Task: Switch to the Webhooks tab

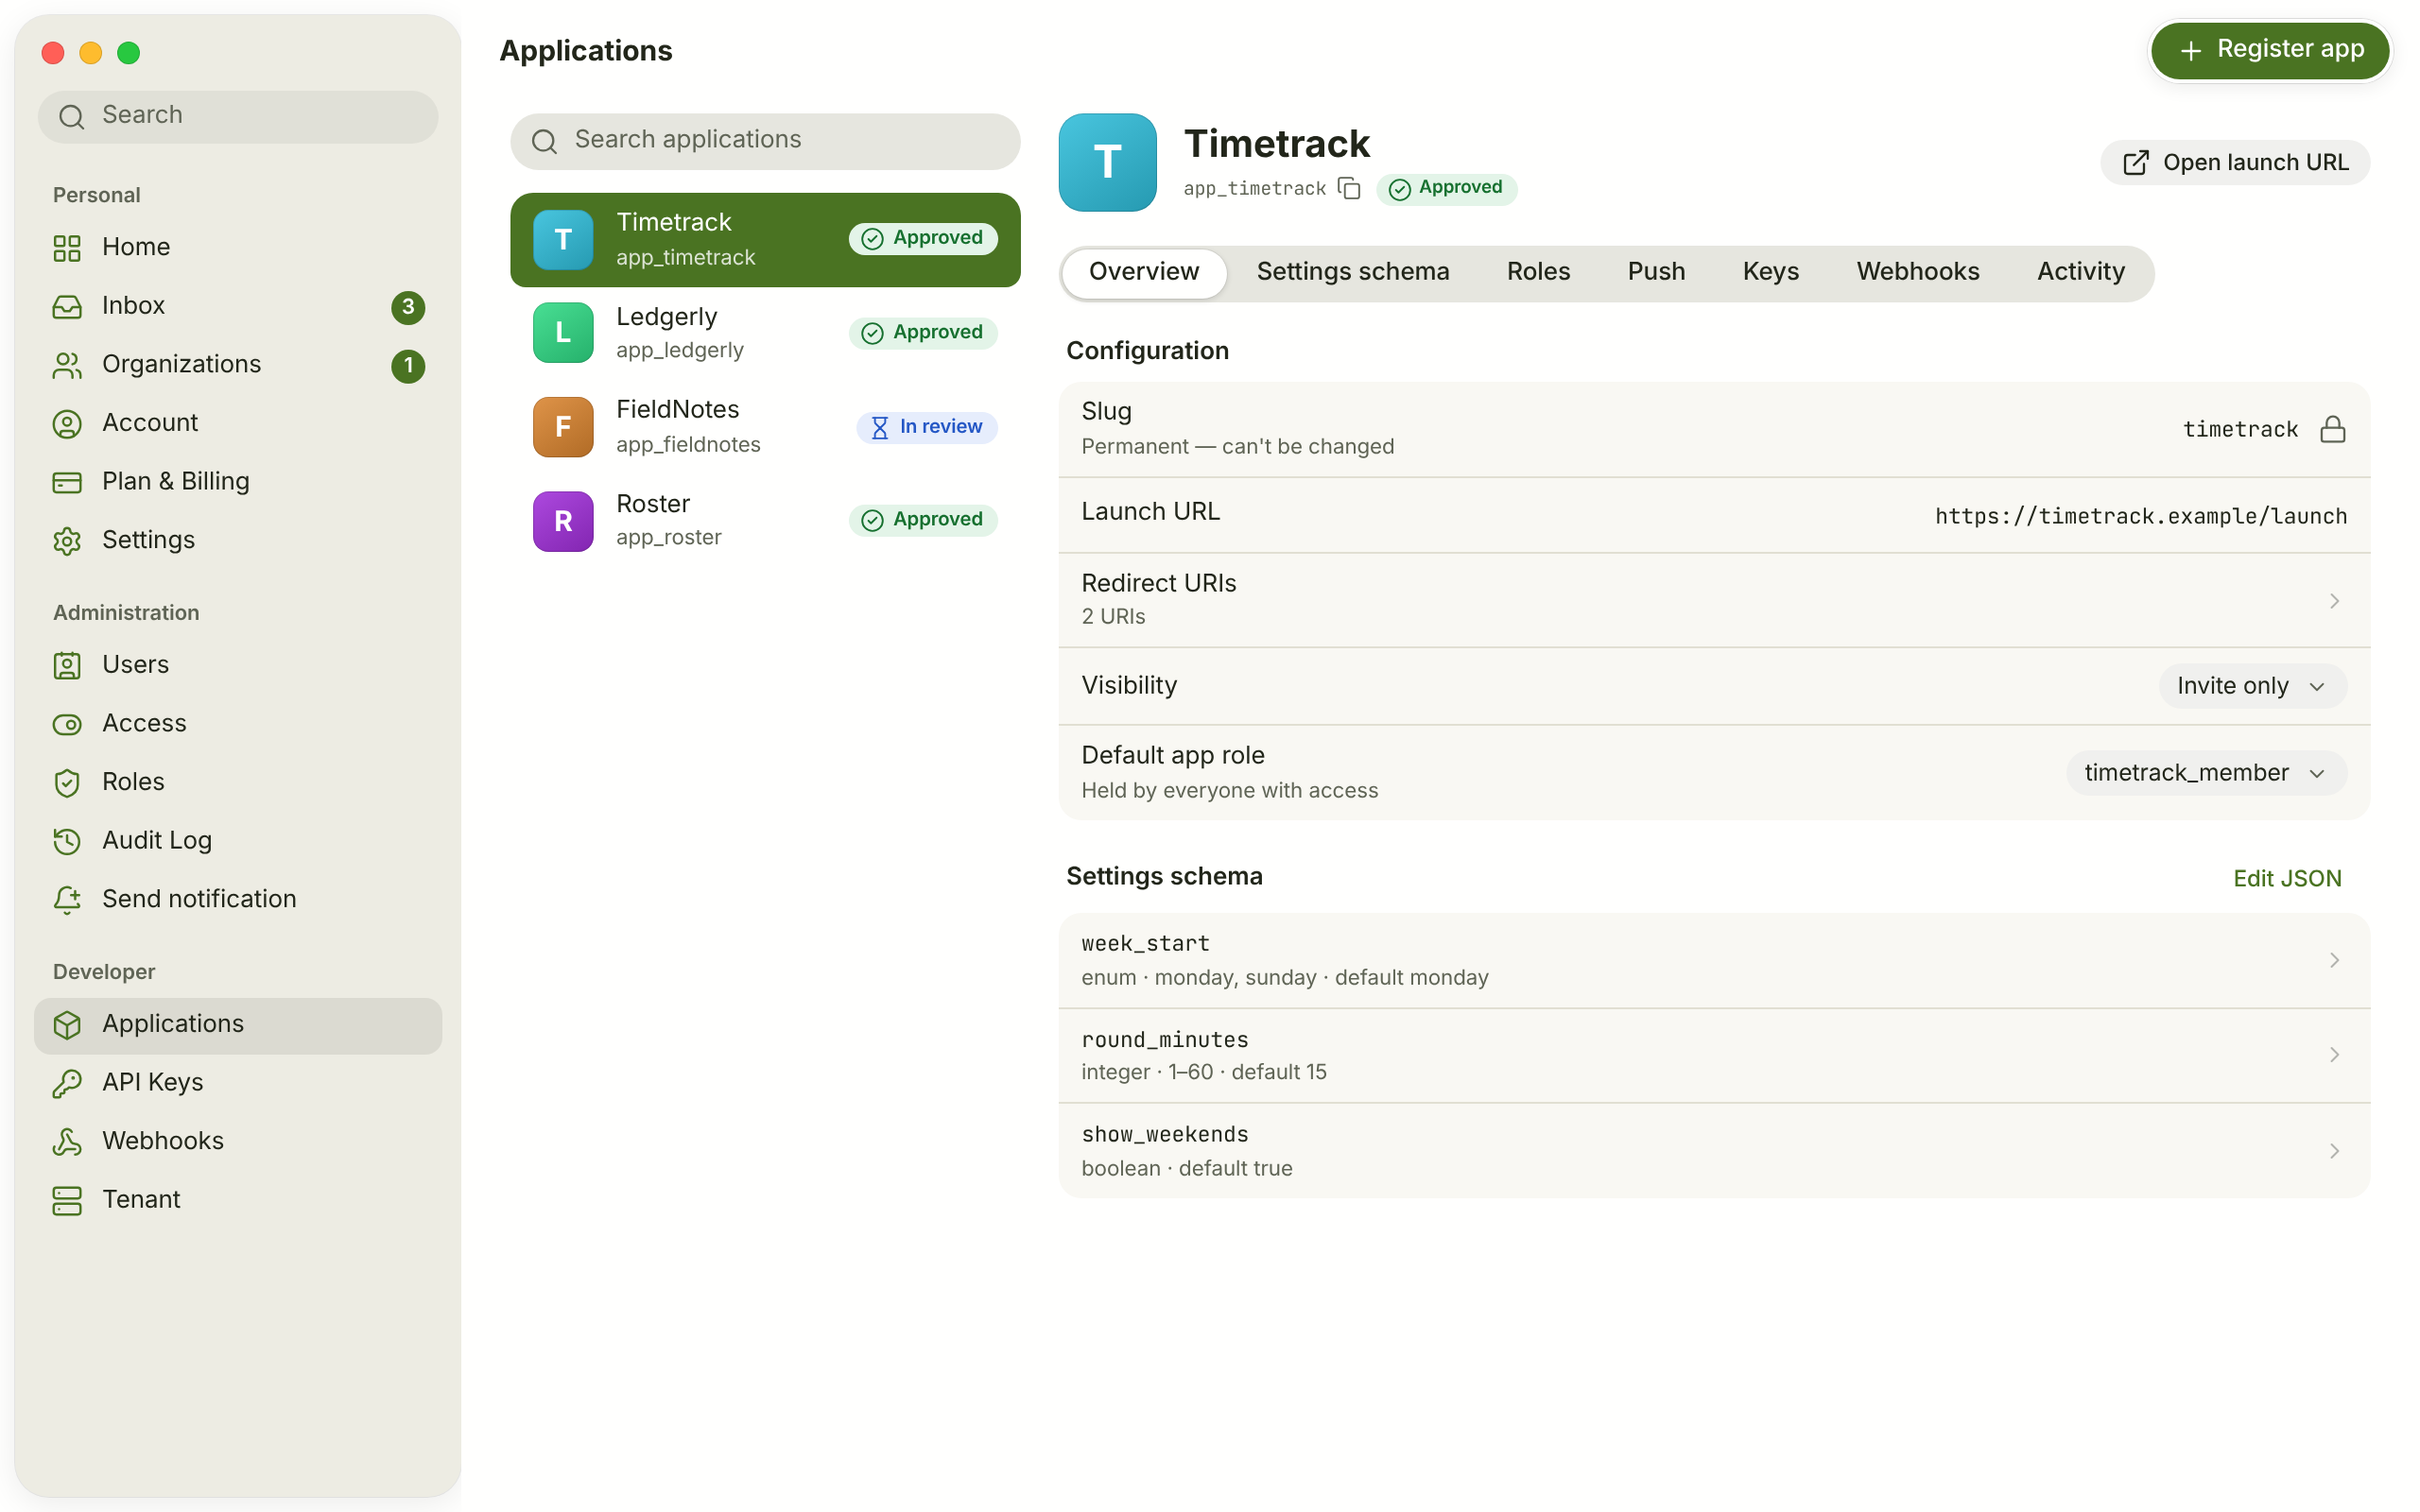Action: click(1917, 272)
